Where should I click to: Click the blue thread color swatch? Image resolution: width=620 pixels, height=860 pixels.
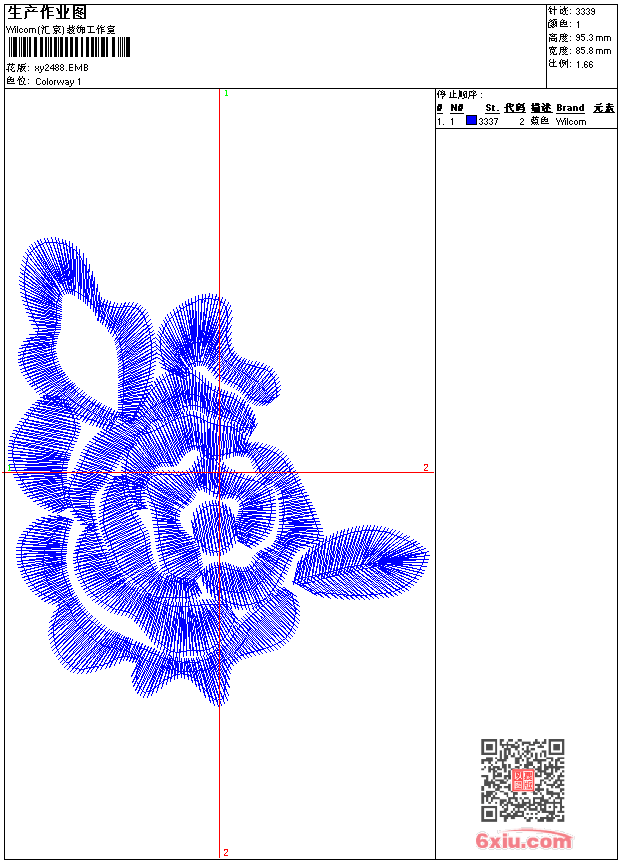[x=471, y=120]
